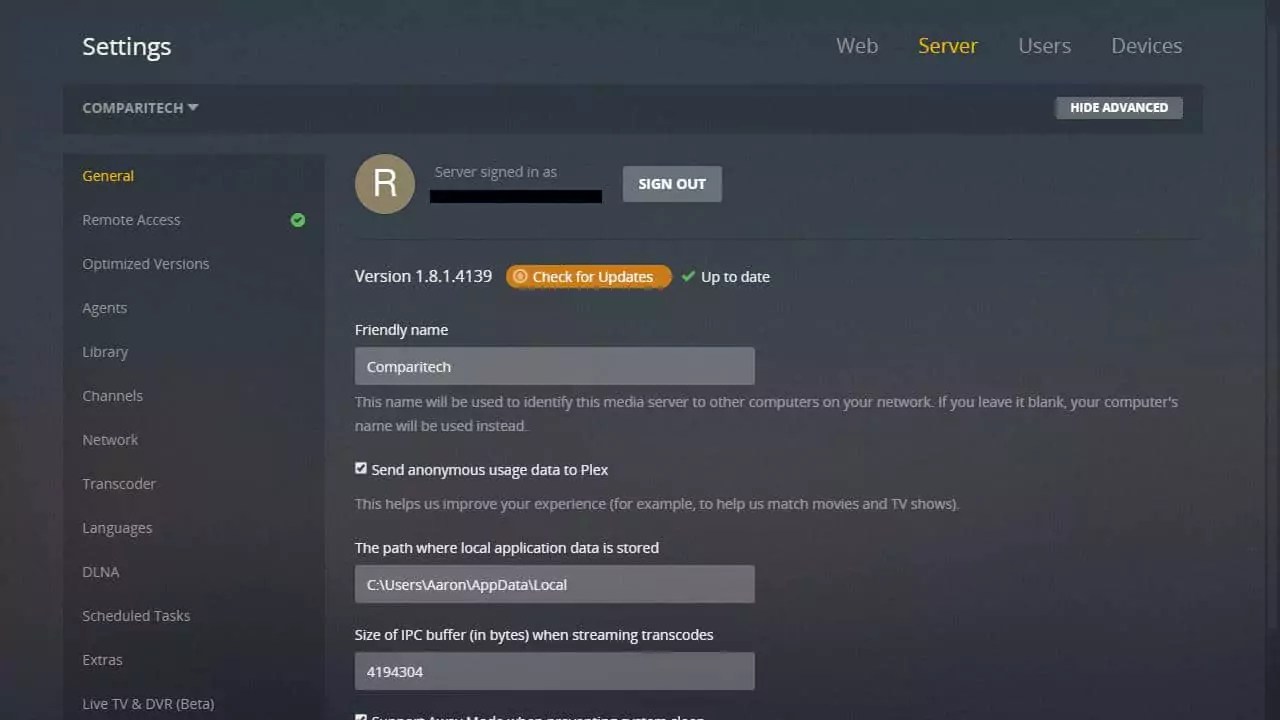
Task: Switch to the Server settings tab
Action: pyautogui.click(x=948, y=46)
